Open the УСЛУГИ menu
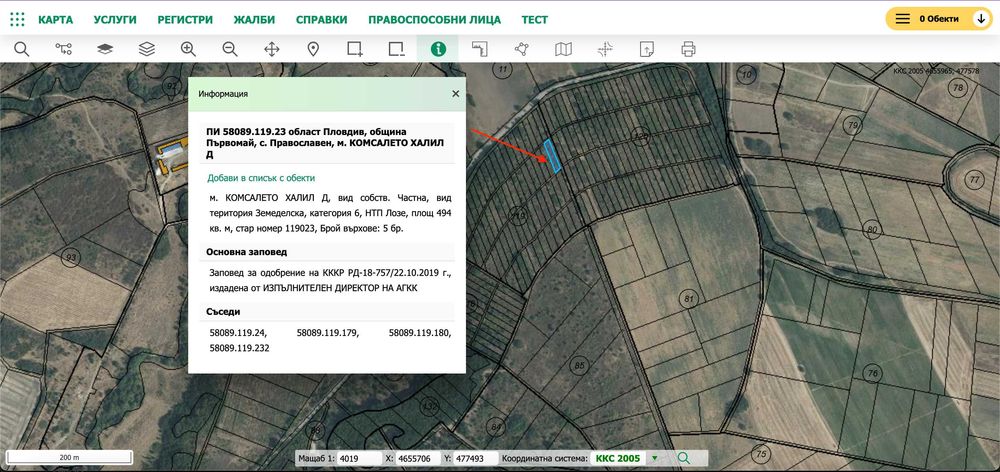This screenshot has width=1000, height=472. coord(115,20)
